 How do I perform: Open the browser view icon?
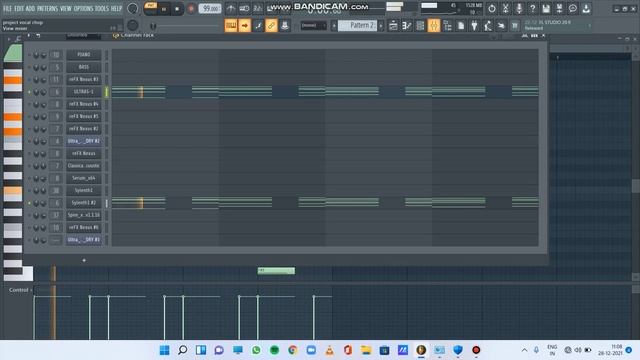coord(447,26)
